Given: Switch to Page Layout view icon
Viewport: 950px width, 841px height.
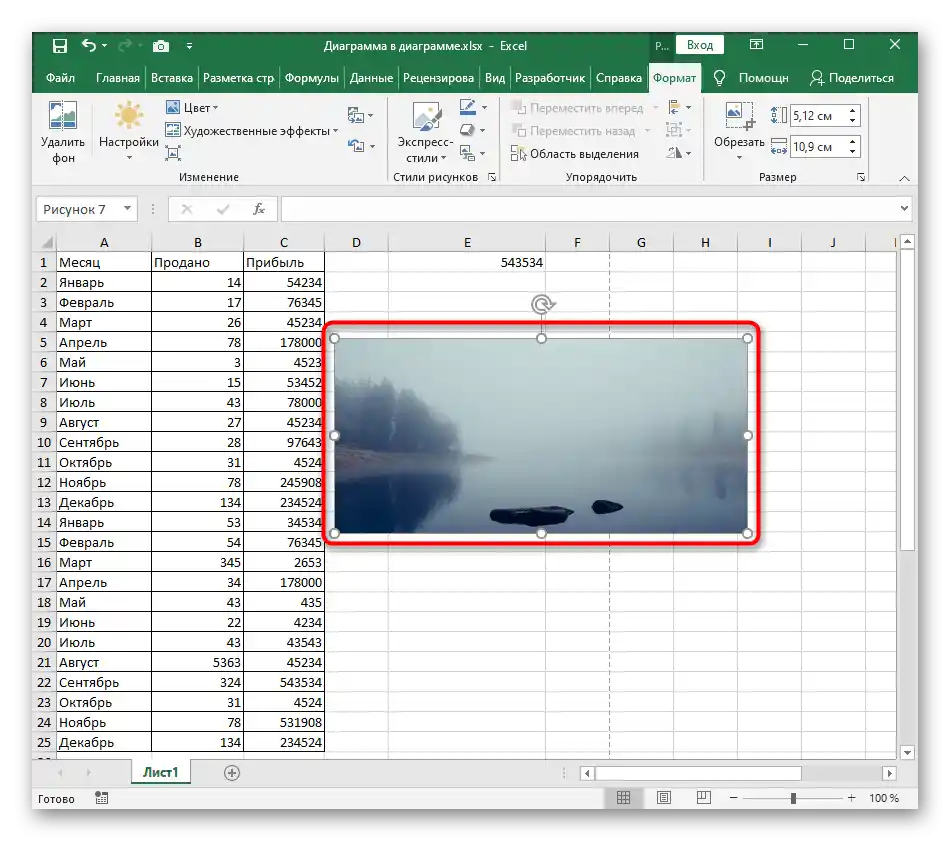Looking at the screenshot, I should coord(664,797).
